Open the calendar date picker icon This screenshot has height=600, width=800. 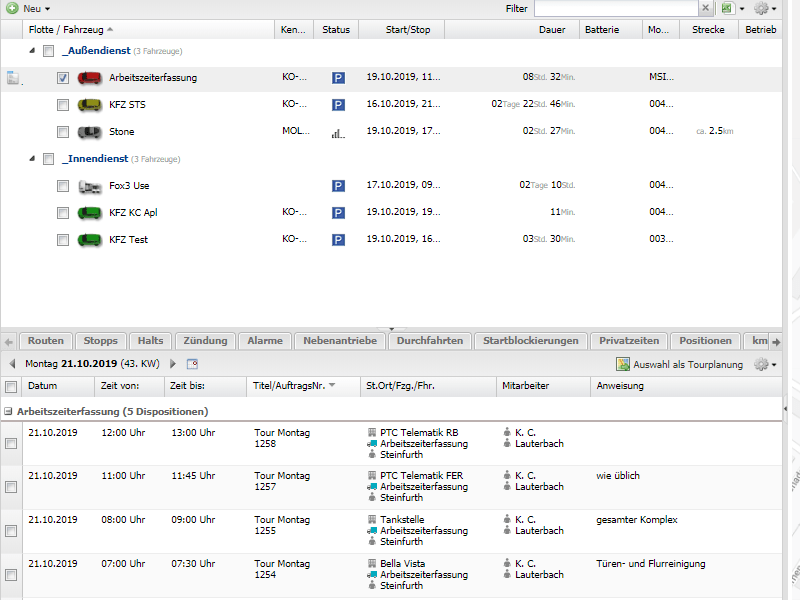[x=193, y=364]
